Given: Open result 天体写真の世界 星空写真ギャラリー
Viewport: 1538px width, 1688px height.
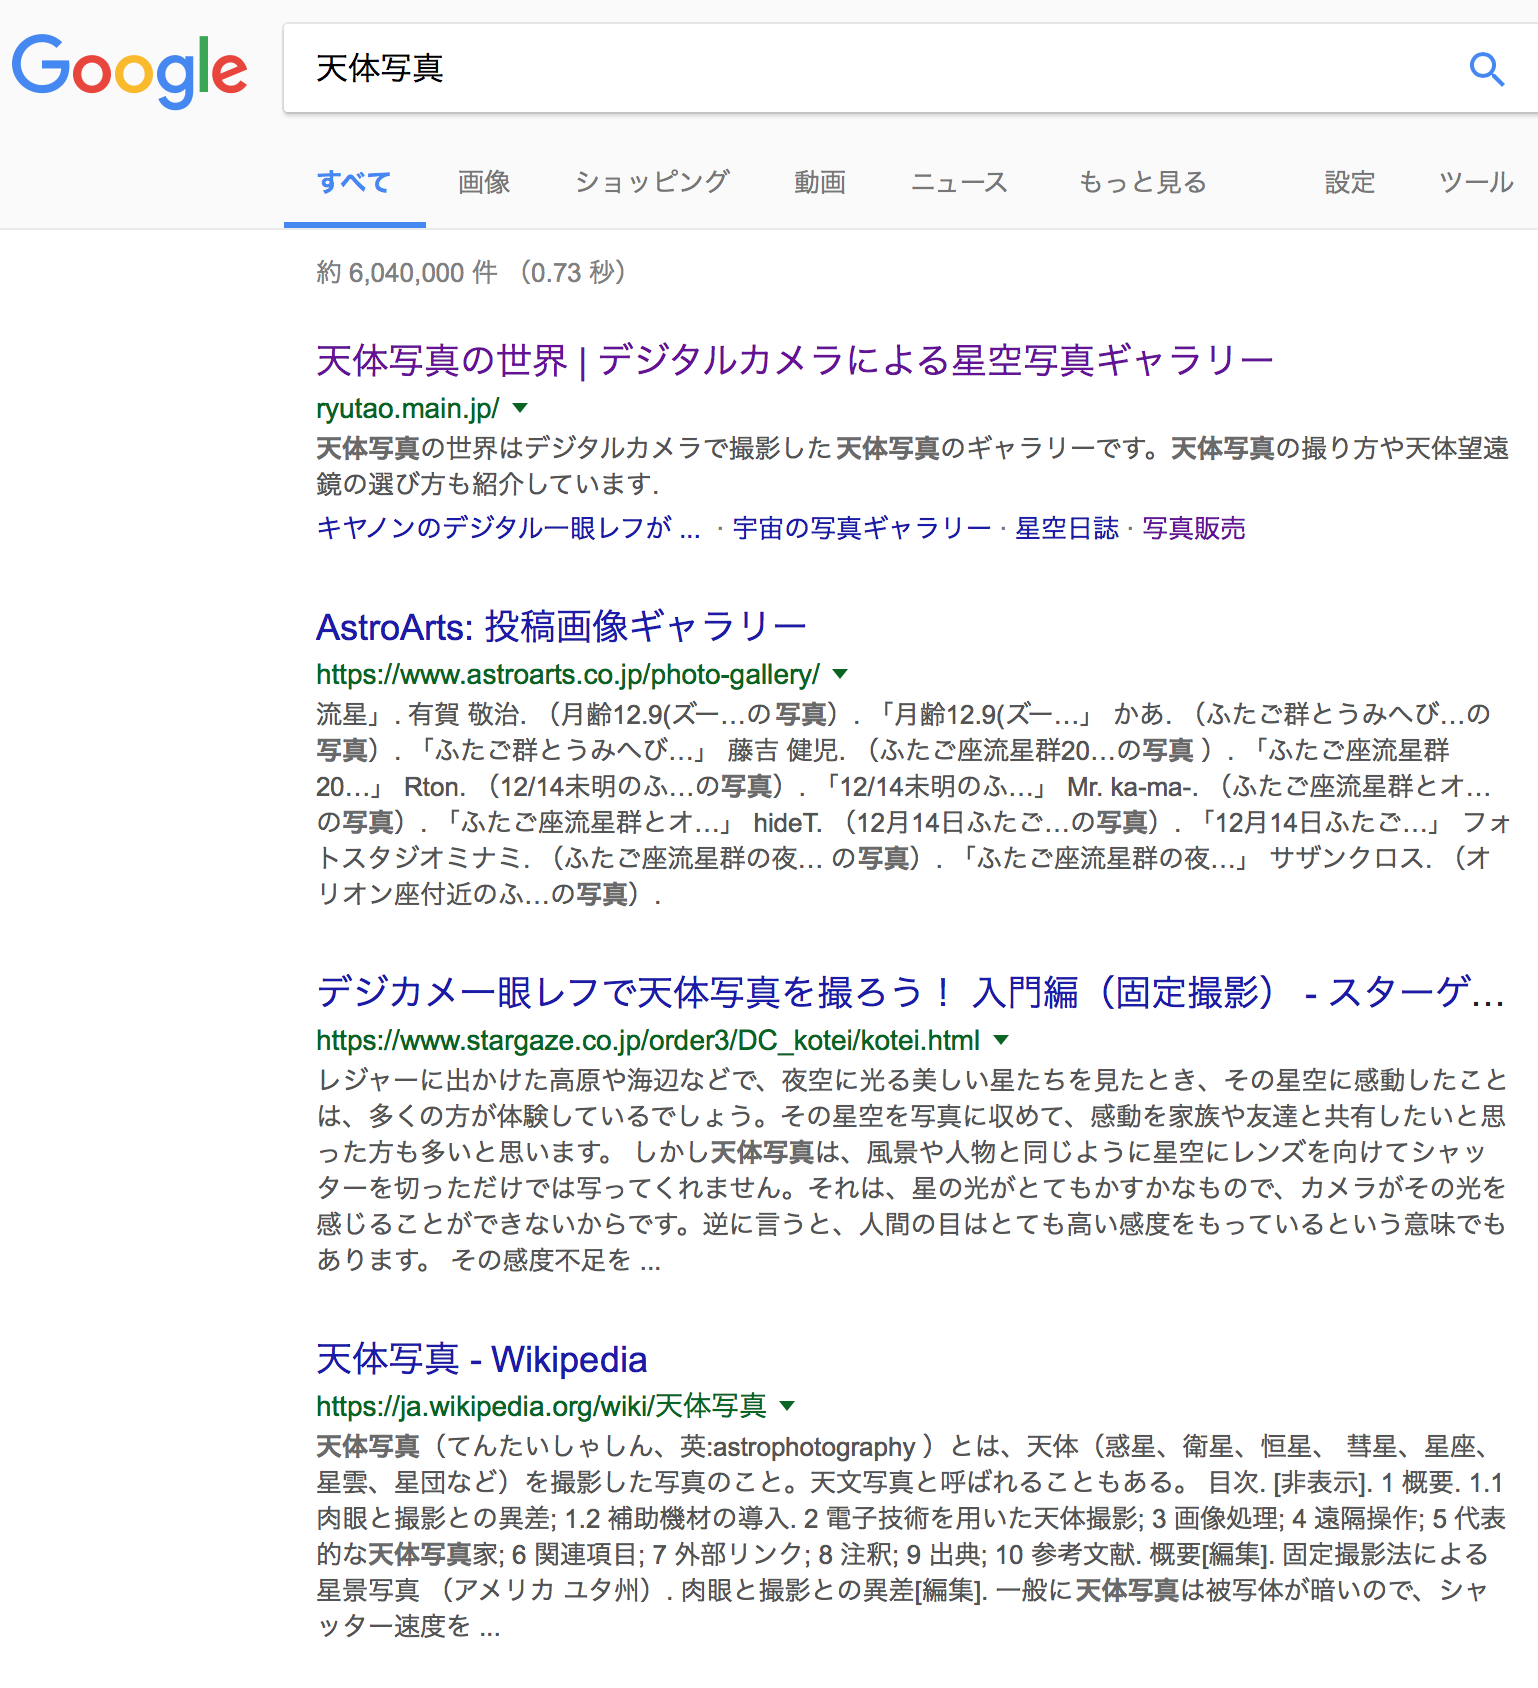Looking at the screenshot, I should click(x=795, y=360).
